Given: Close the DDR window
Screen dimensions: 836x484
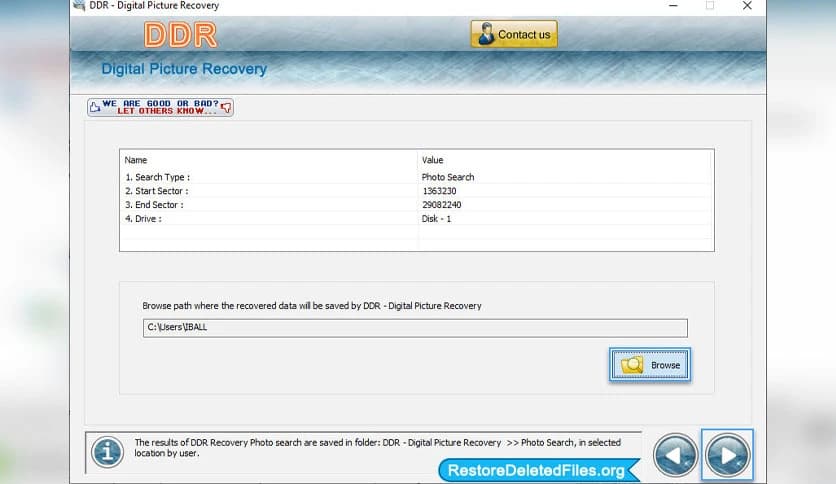Looking at the screenshot, I should (747, 5).
